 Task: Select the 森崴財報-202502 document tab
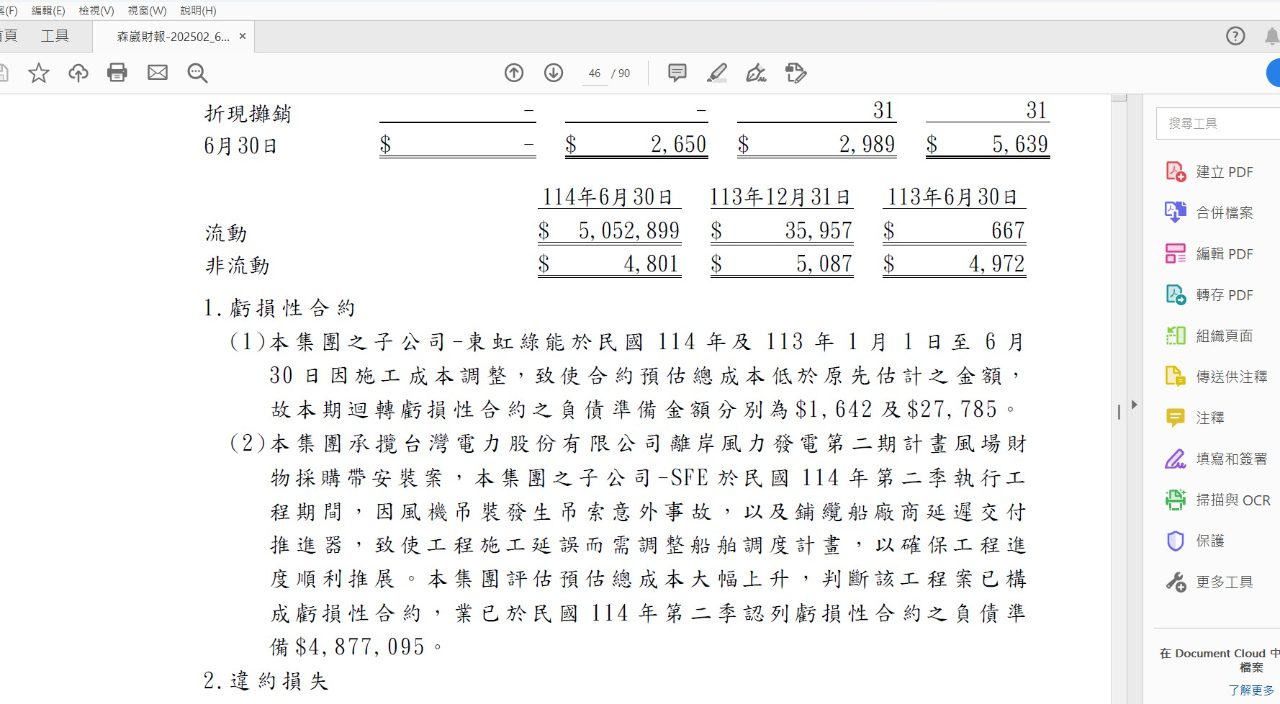click(x=173, y=36)
